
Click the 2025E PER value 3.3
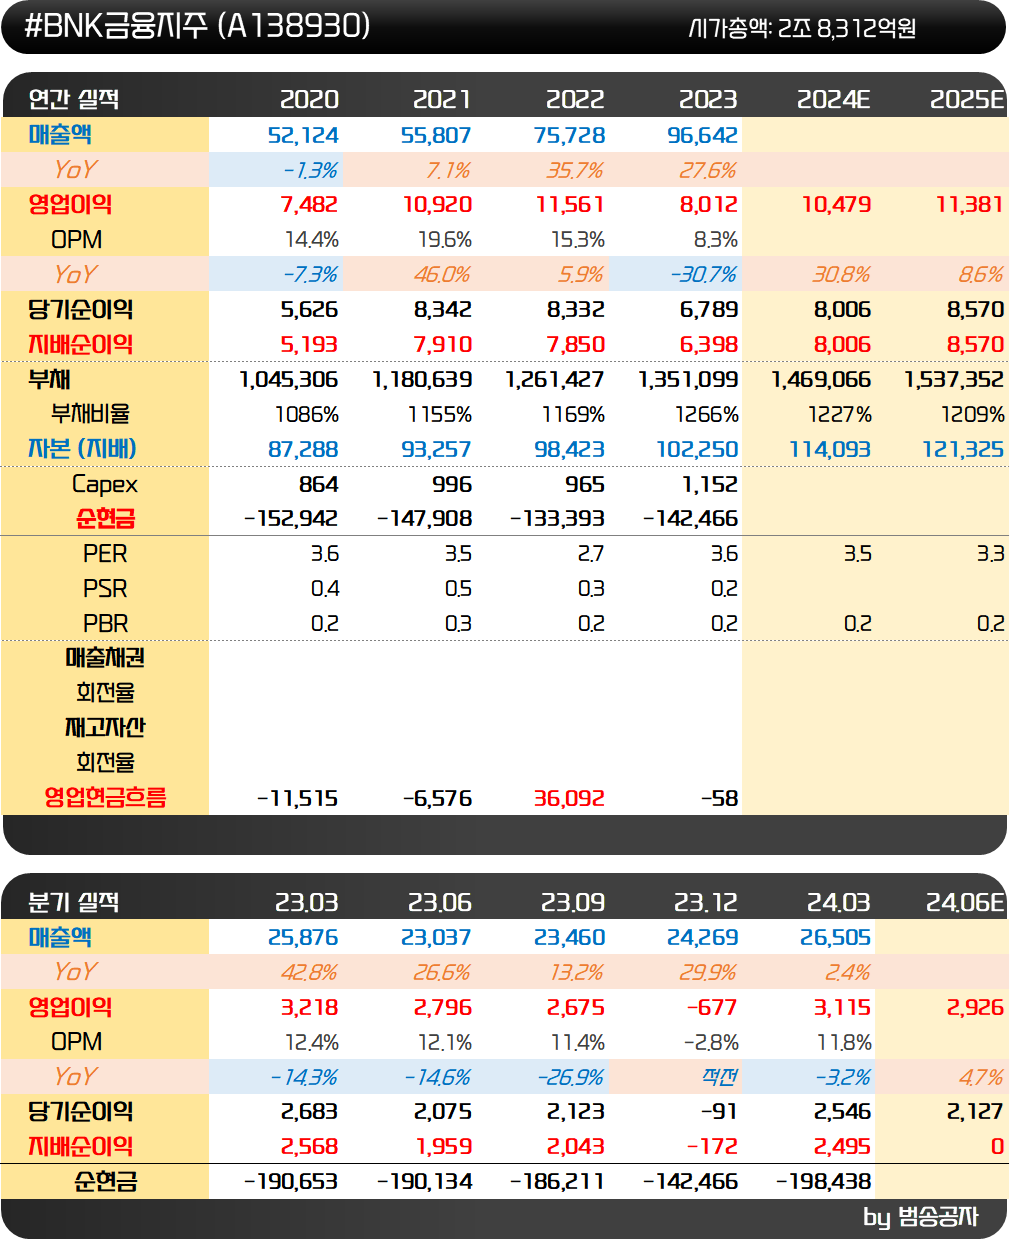tap(990, 553)
